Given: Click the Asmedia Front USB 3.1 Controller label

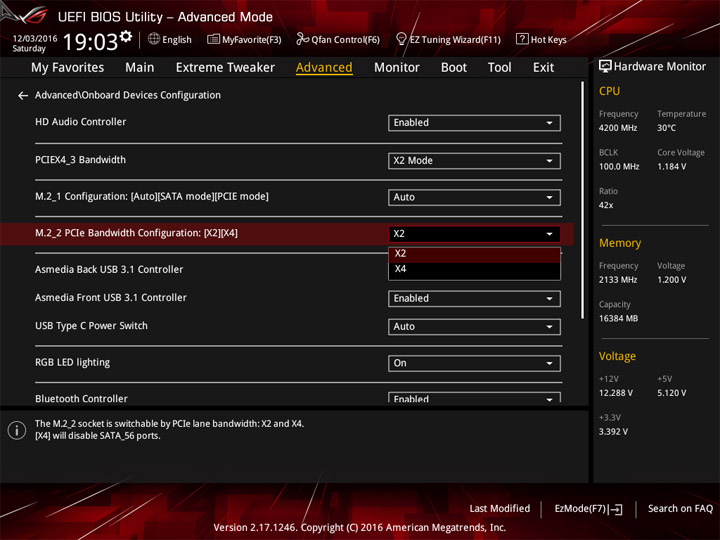Looking at the screenshot, I should [x=111, y=298].
